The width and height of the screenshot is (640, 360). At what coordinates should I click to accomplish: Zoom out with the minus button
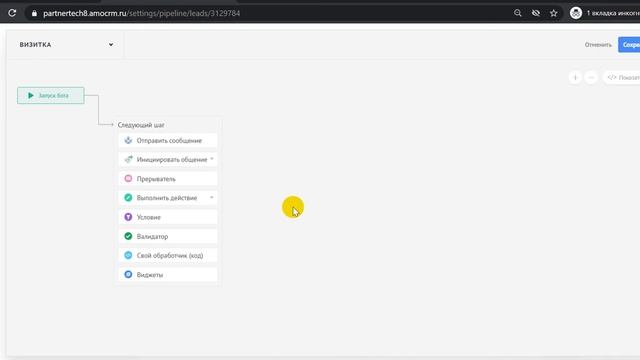point(591,77)
